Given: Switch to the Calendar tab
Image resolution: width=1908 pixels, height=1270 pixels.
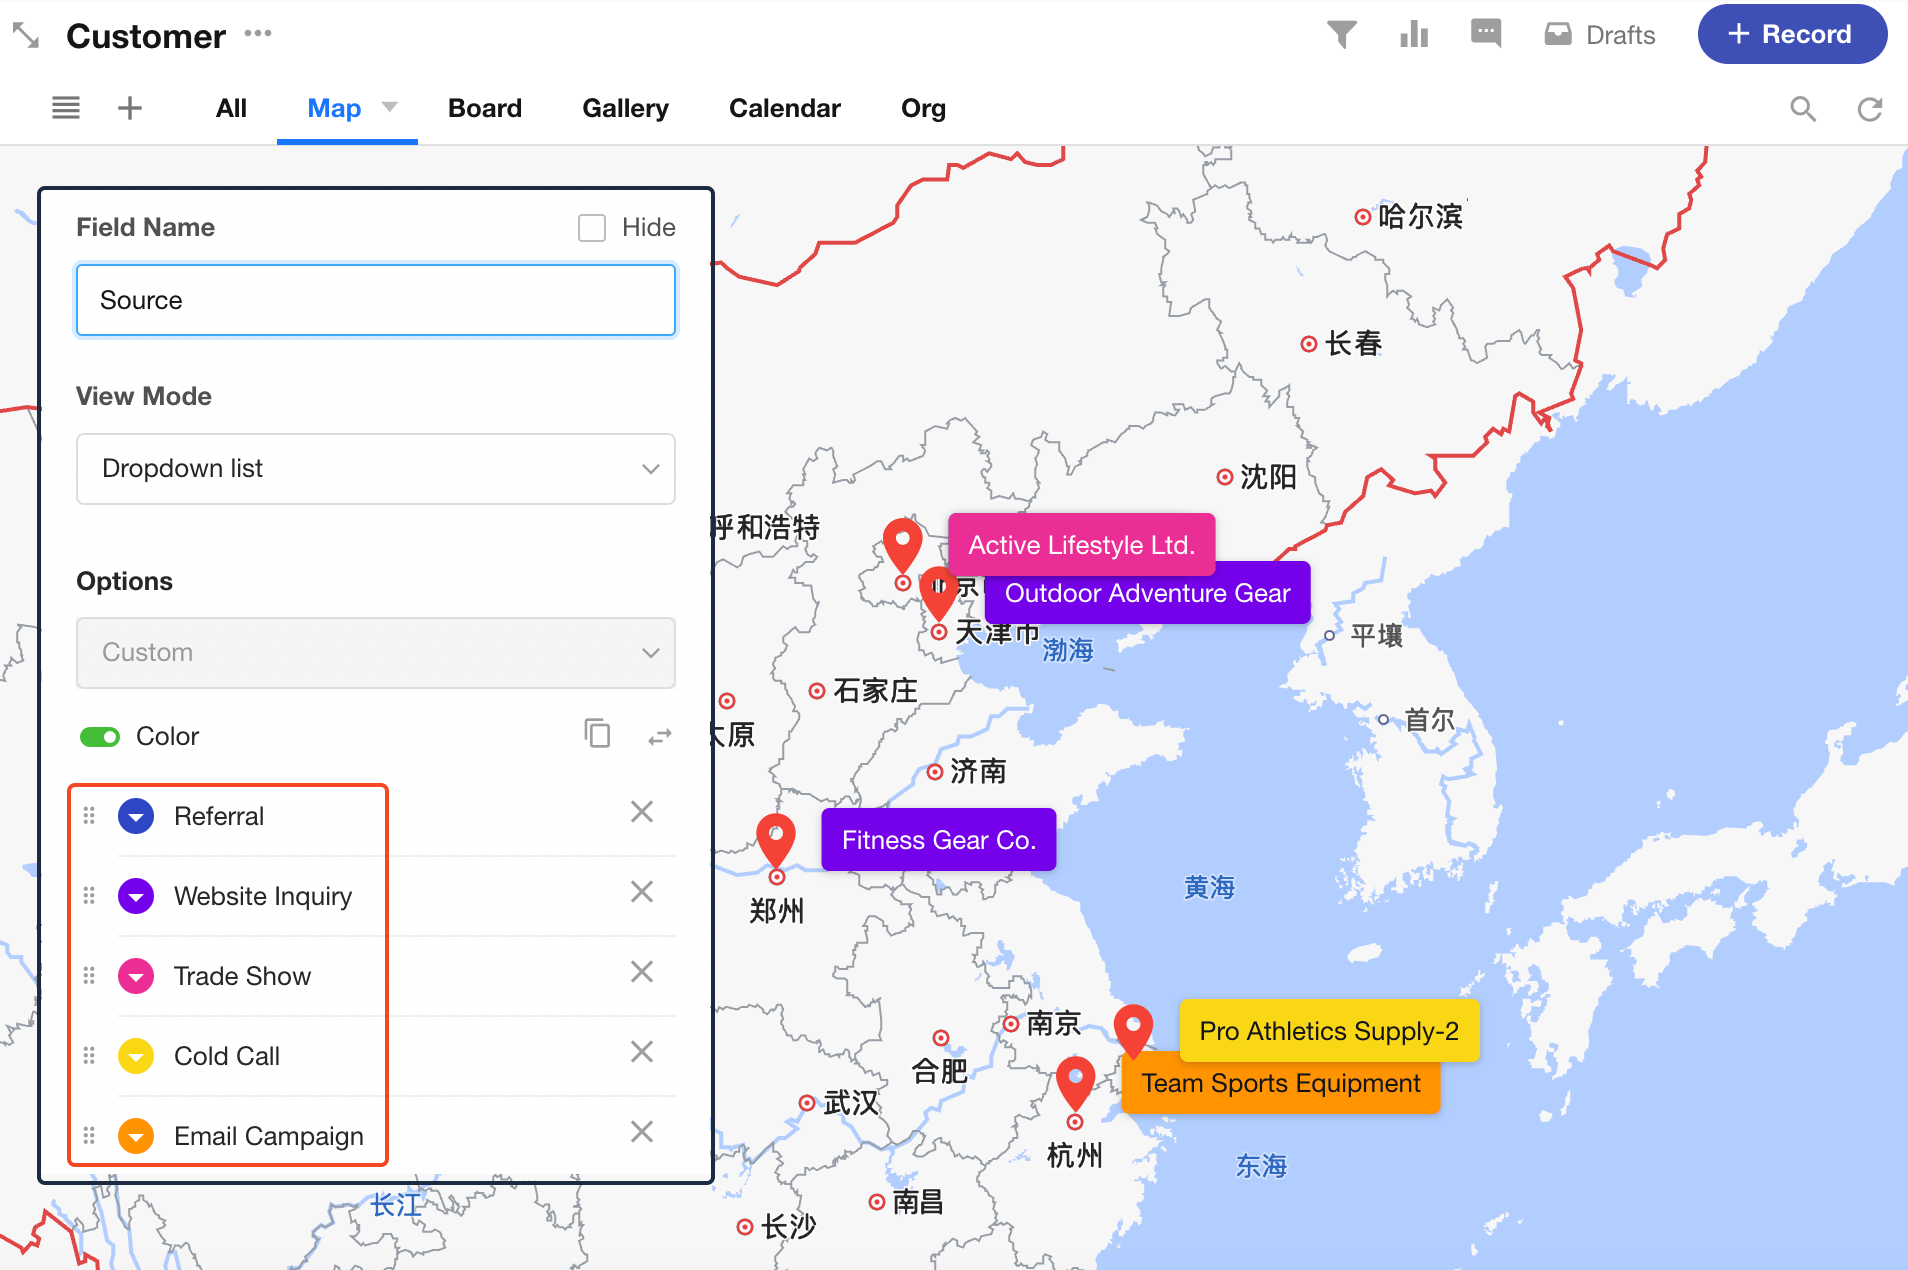Looking at the screenshot, I should tap(784, 108).
